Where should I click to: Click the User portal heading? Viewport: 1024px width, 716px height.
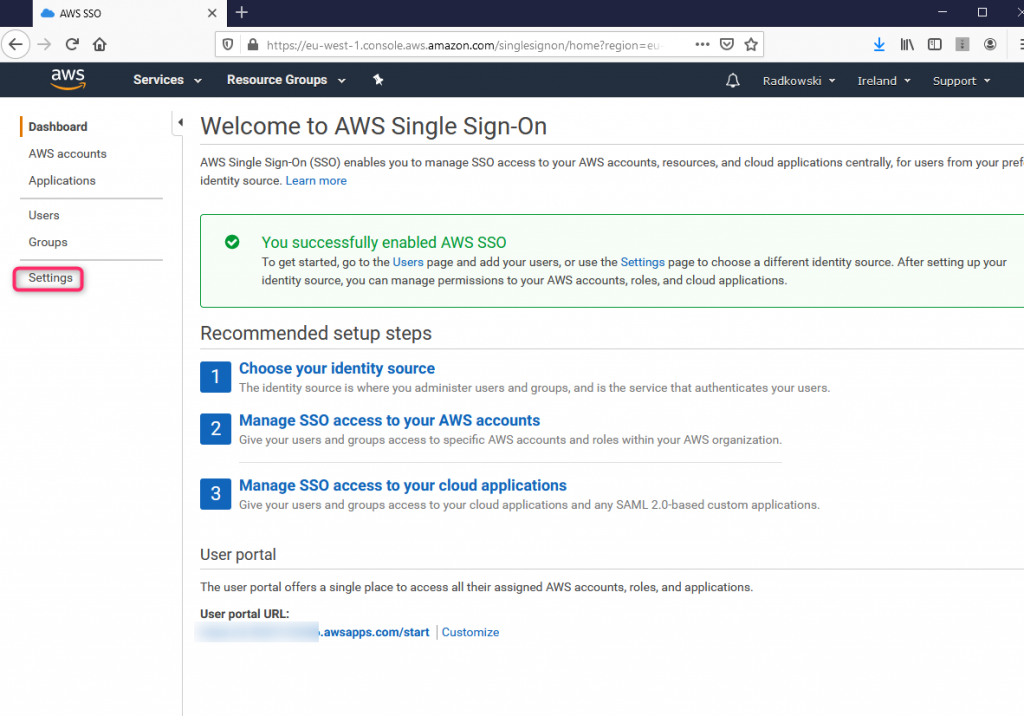(x=238, y=555)
